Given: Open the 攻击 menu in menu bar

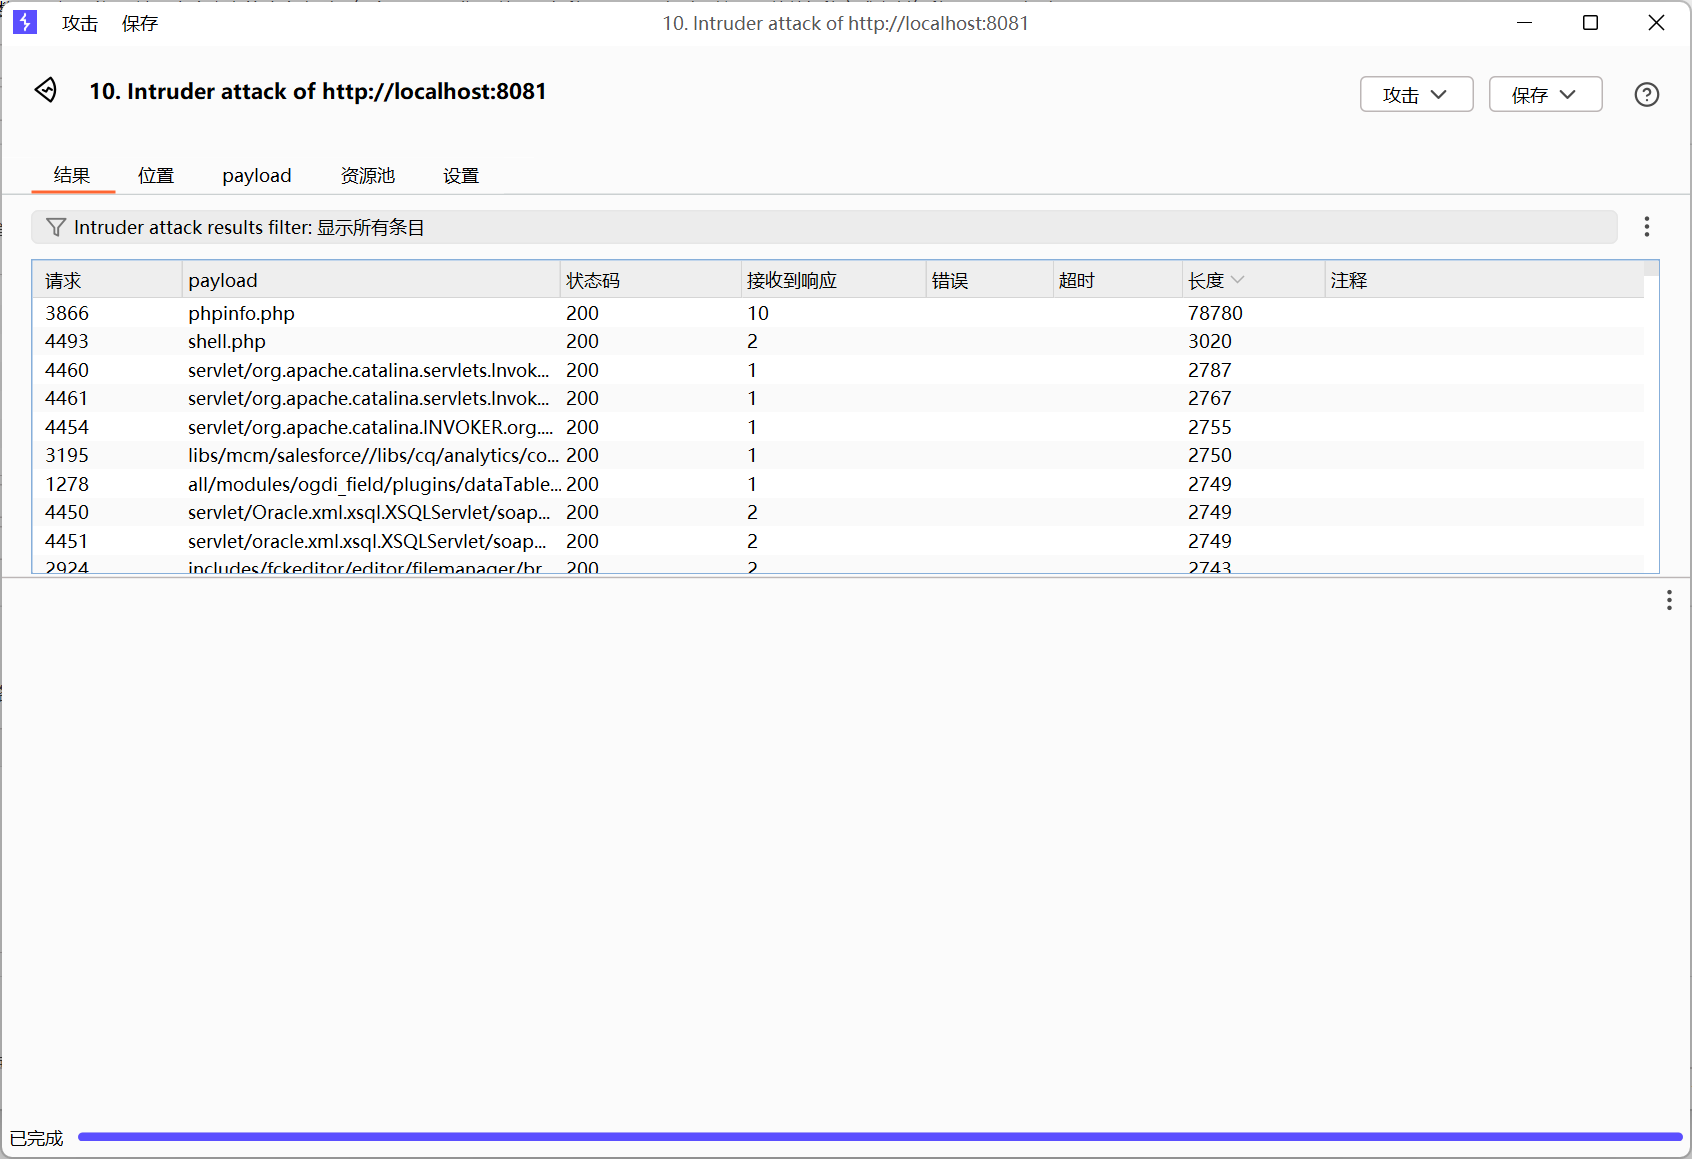Looking at the screenshot, I should pos(80,23).
